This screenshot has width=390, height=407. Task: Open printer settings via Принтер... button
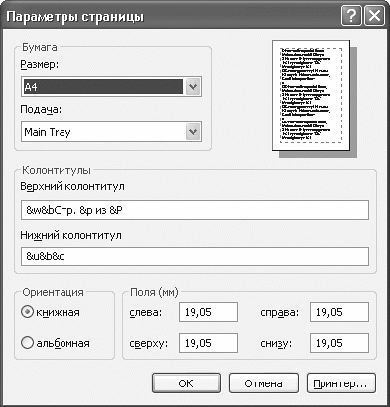(341, 383)
